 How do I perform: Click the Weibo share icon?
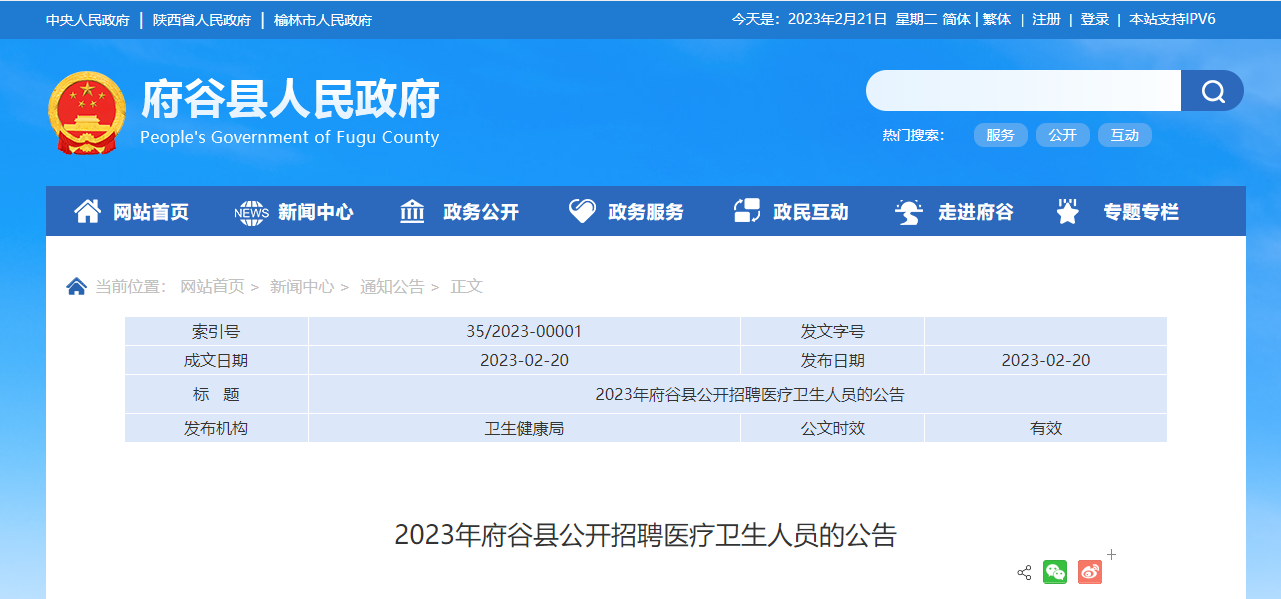(x=1090, y=572)
